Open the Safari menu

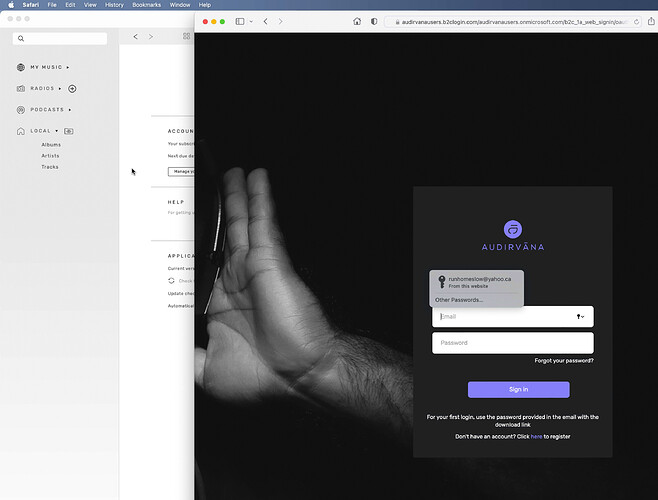click(x=31, y=5)
